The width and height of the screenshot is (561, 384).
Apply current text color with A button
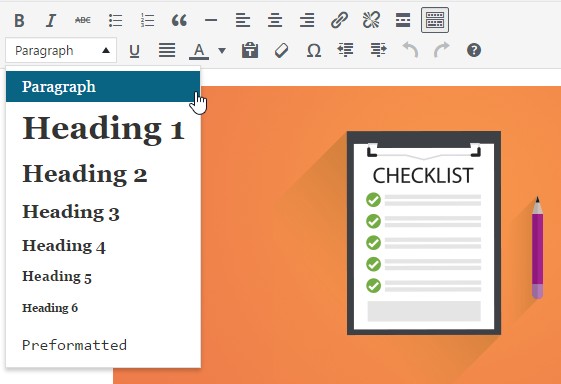tap(199, 51)
